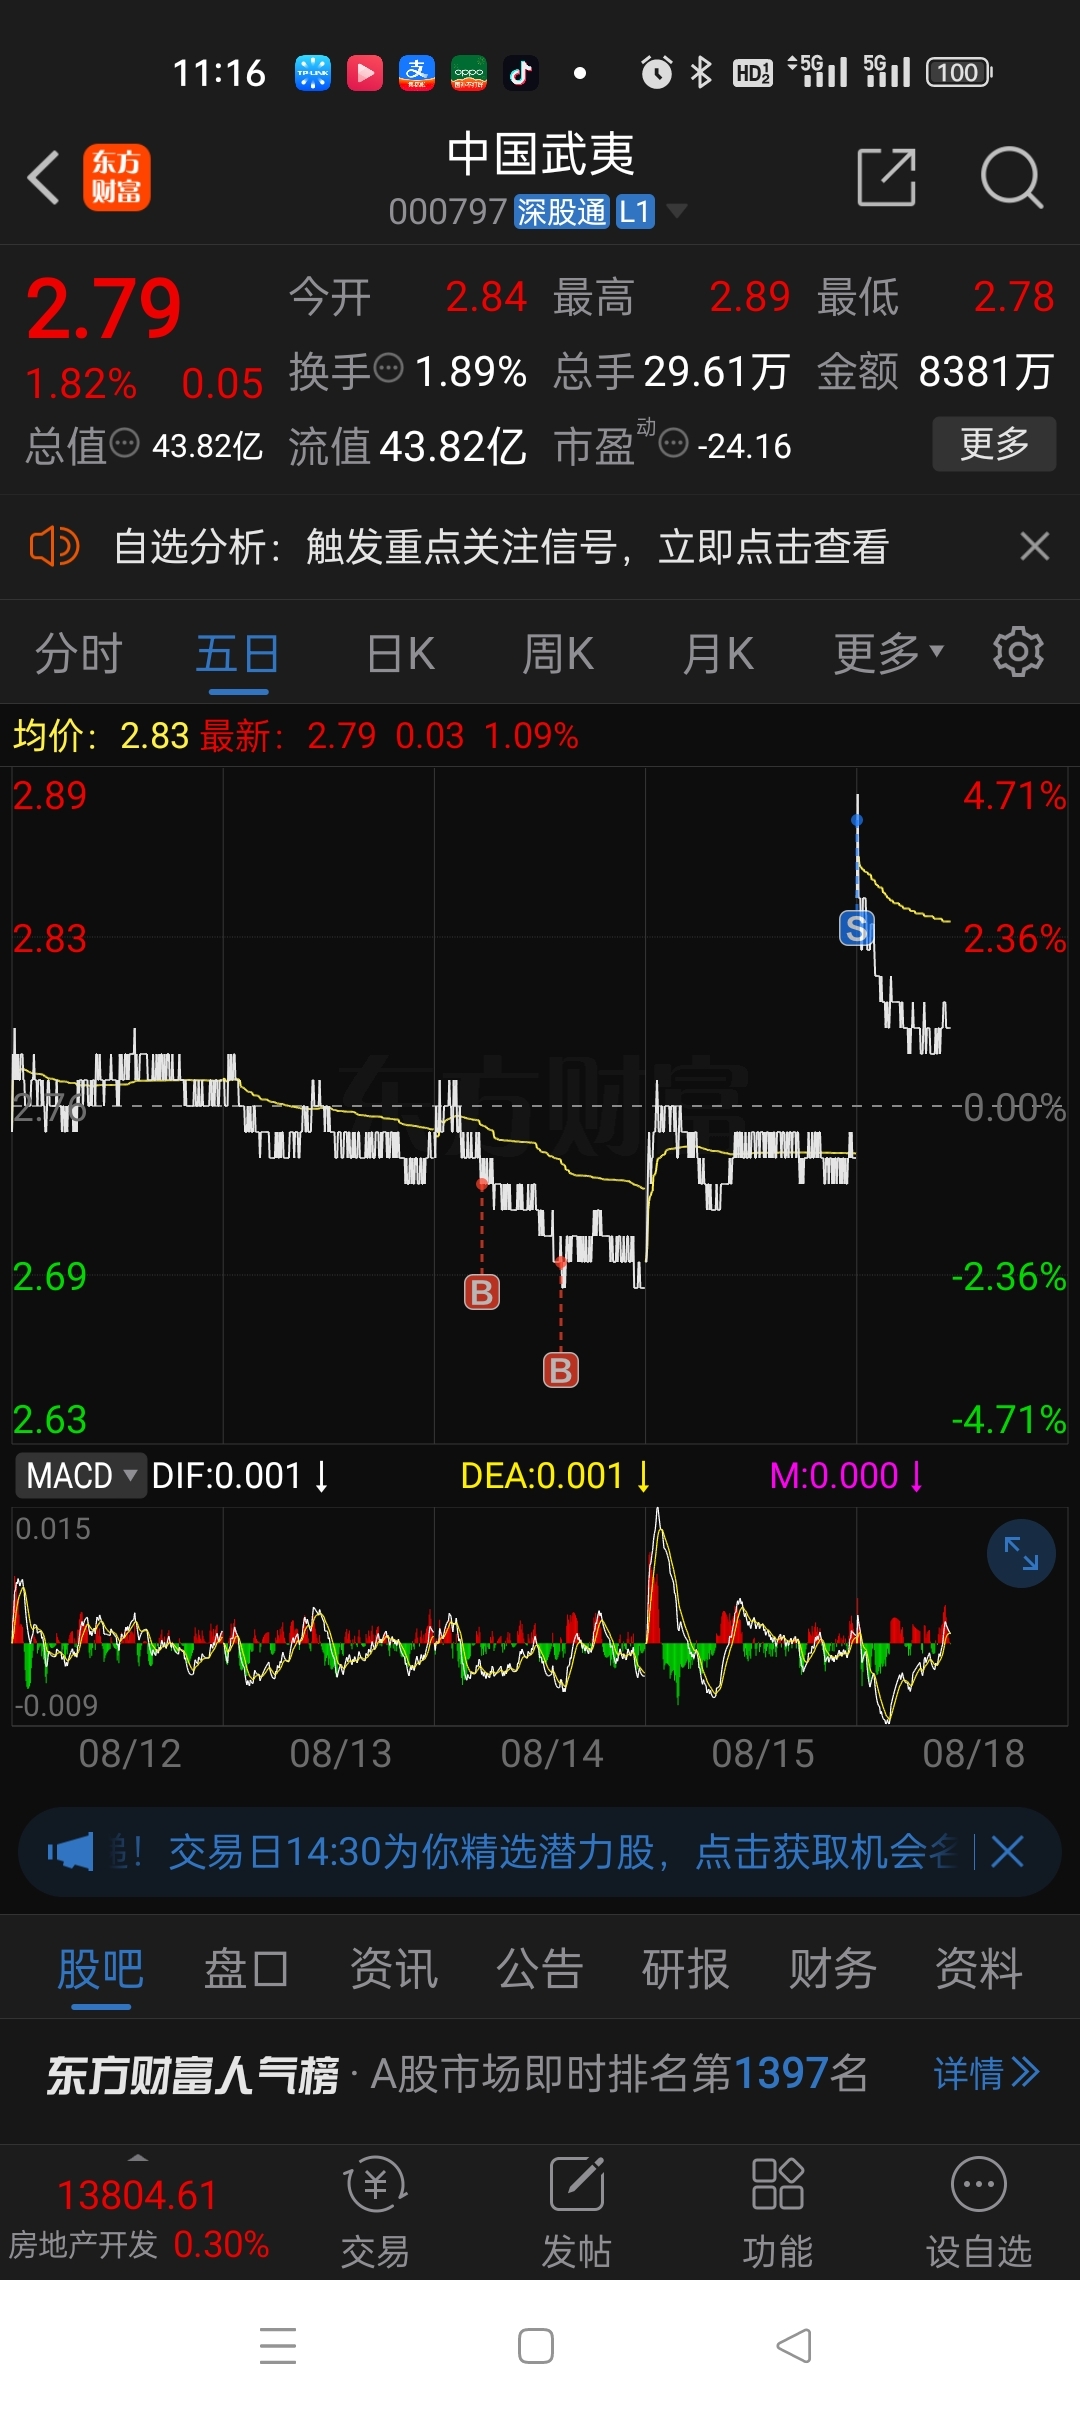Close the 自选分析 notification banner

tap(1034, 547)
